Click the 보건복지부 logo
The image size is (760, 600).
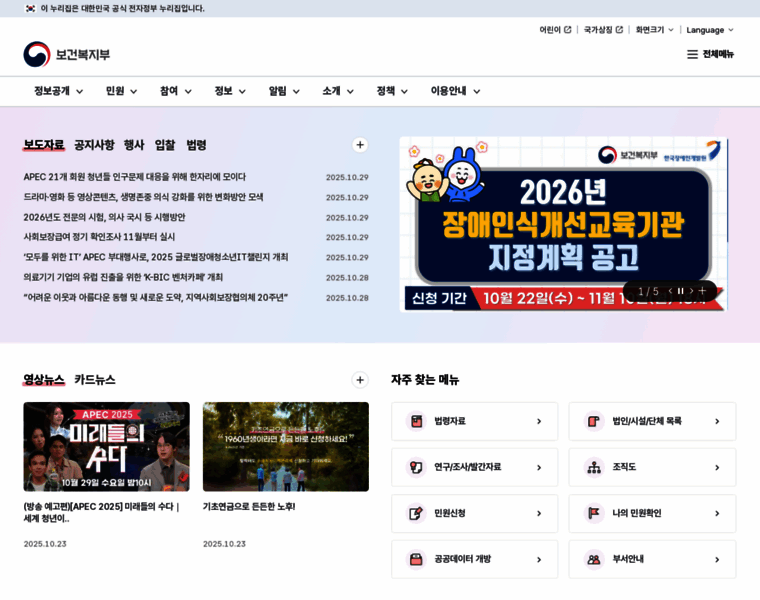(67, 54)
